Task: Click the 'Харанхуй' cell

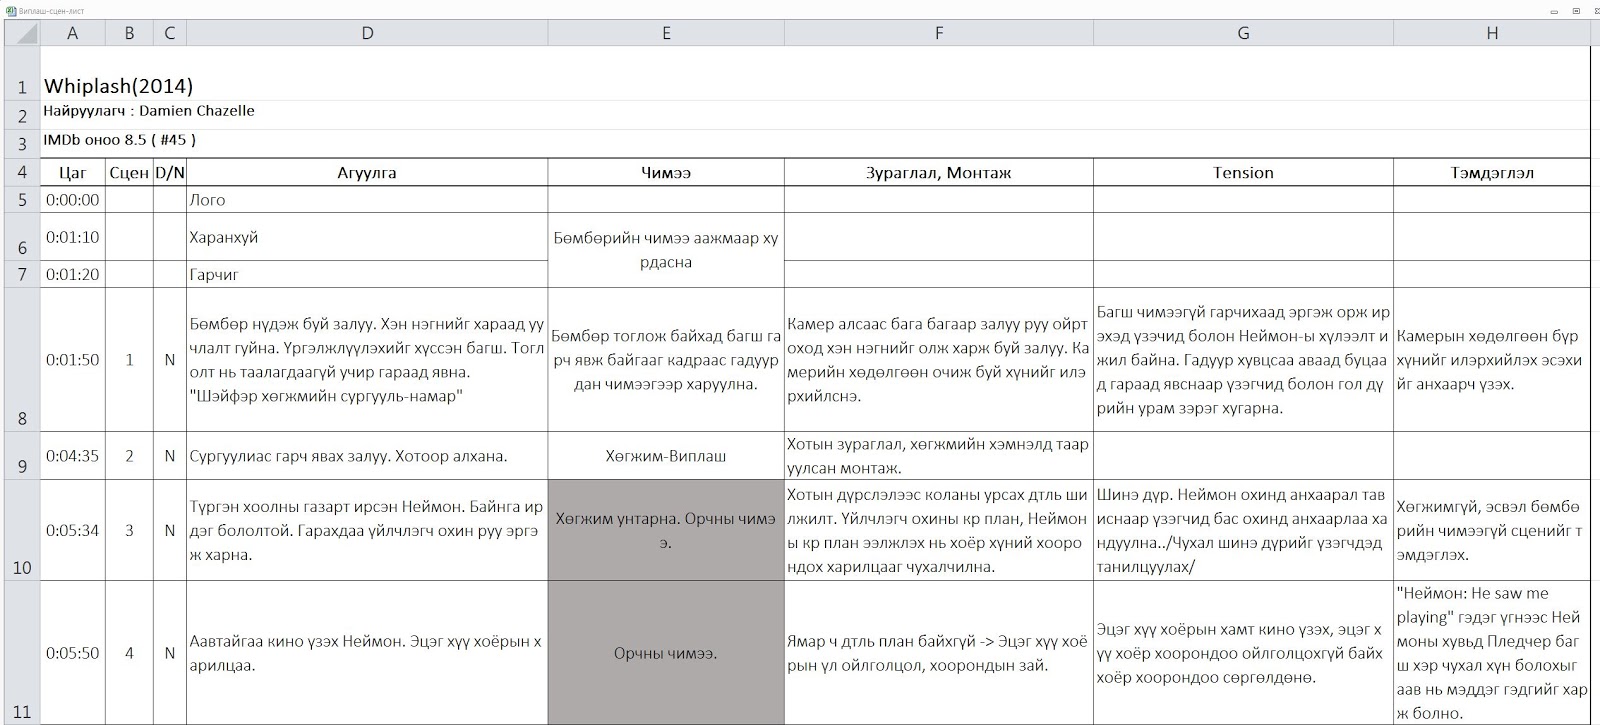Action: click(367, 237)
